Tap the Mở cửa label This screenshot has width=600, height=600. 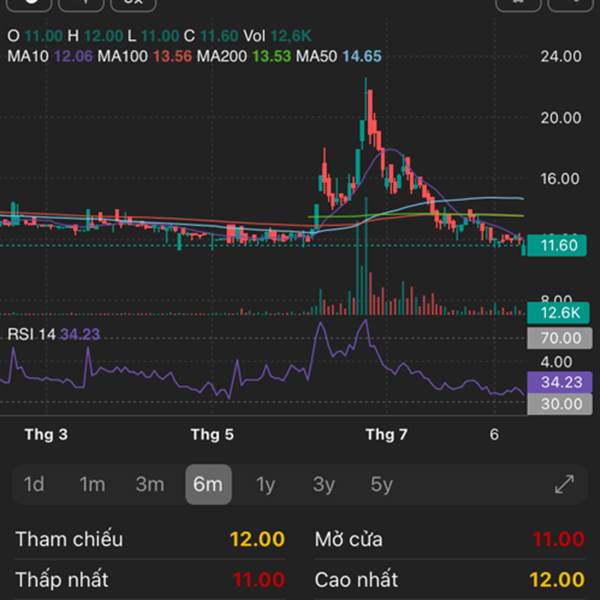pyautogui.click(x=349, y=539)
